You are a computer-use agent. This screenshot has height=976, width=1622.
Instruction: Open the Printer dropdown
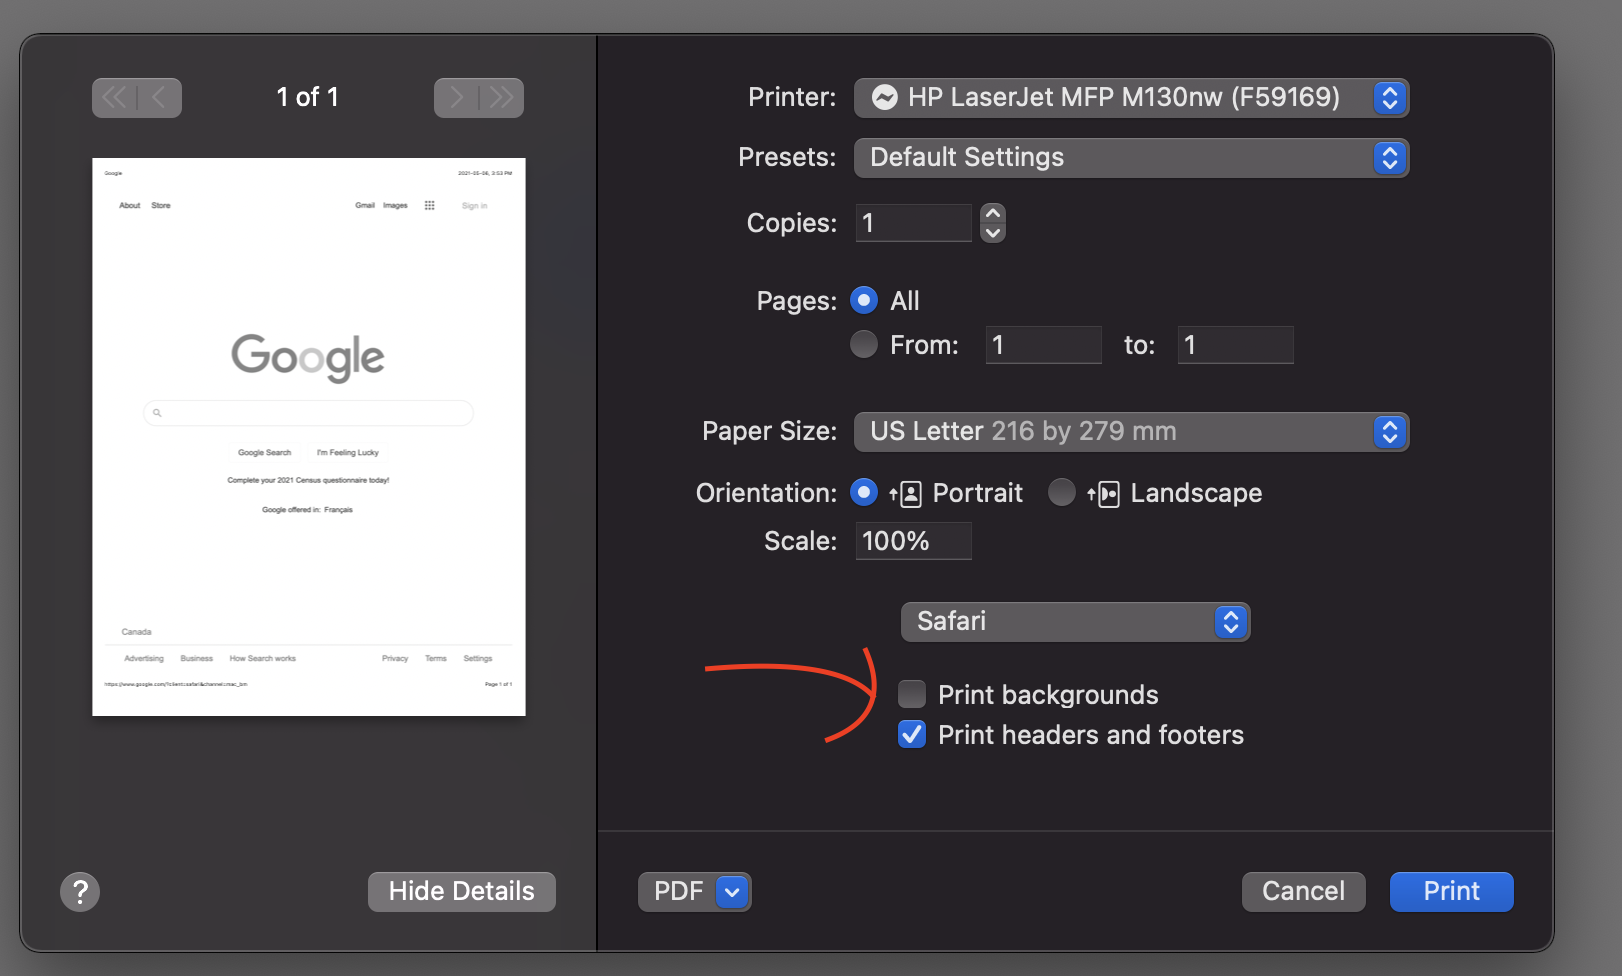(x=1131, y=98)
